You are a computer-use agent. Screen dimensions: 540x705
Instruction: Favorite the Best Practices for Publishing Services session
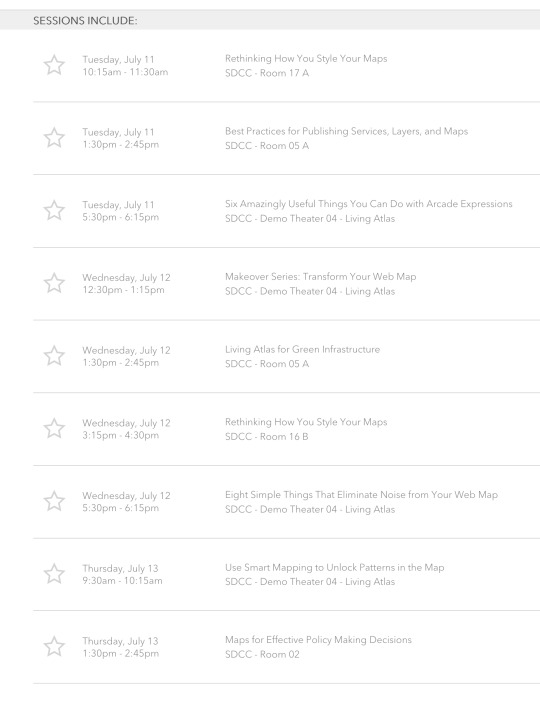(x=54, y=138)
